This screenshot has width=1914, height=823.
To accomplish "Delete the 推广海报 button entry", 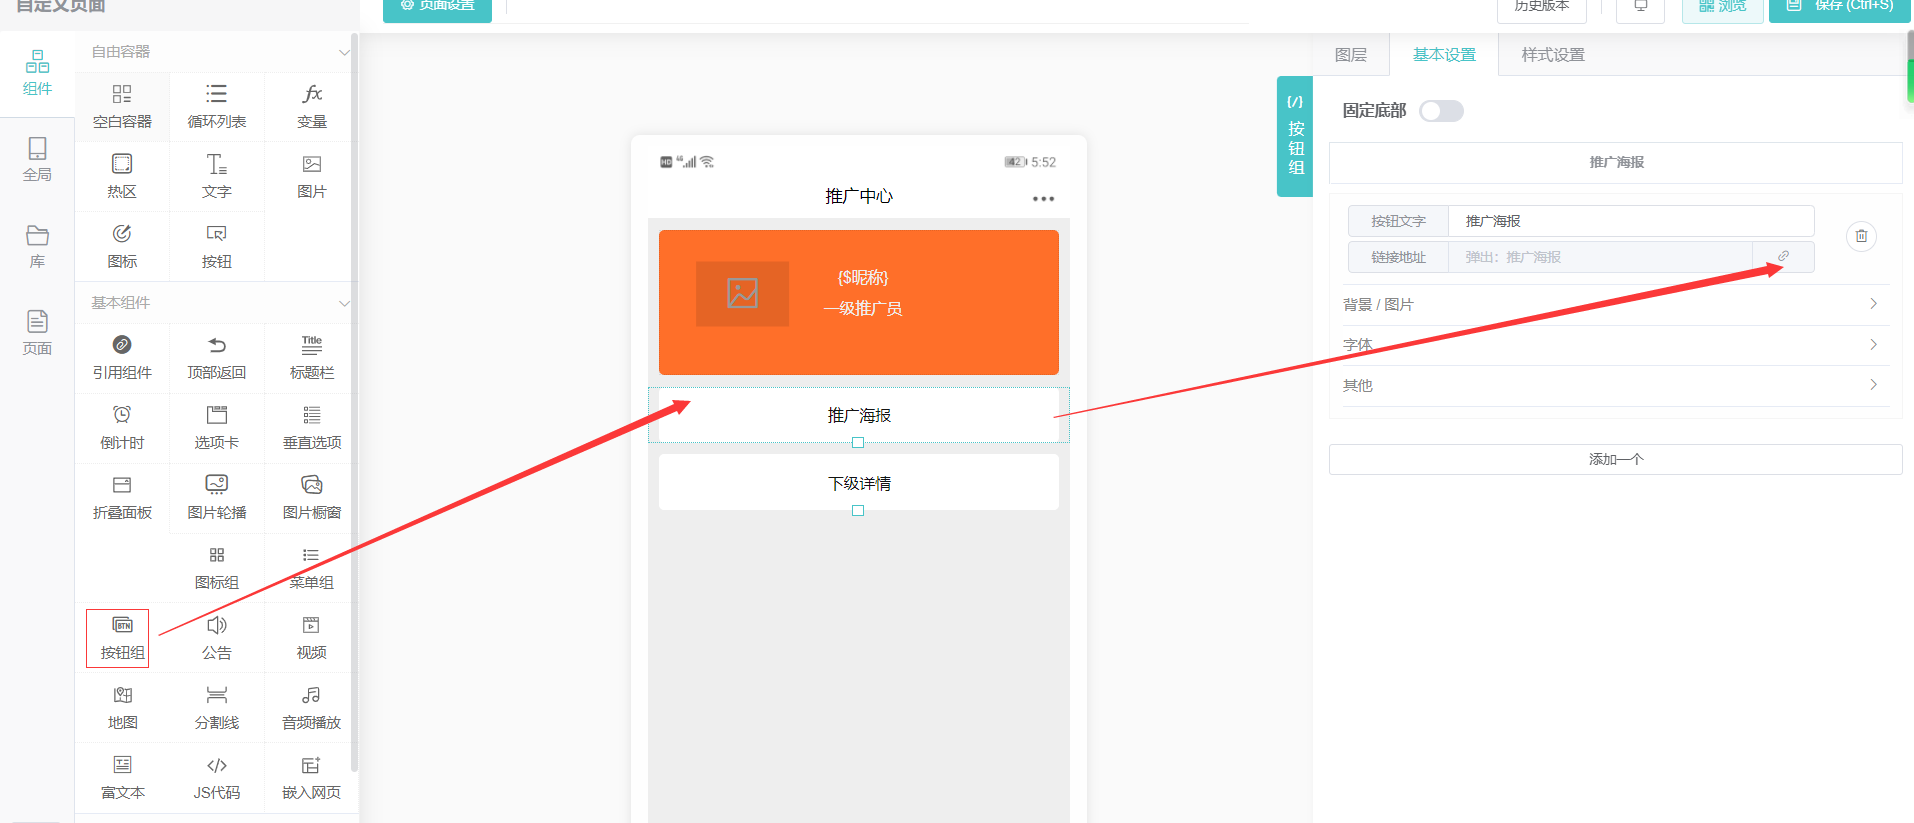I will point(1861,236).
